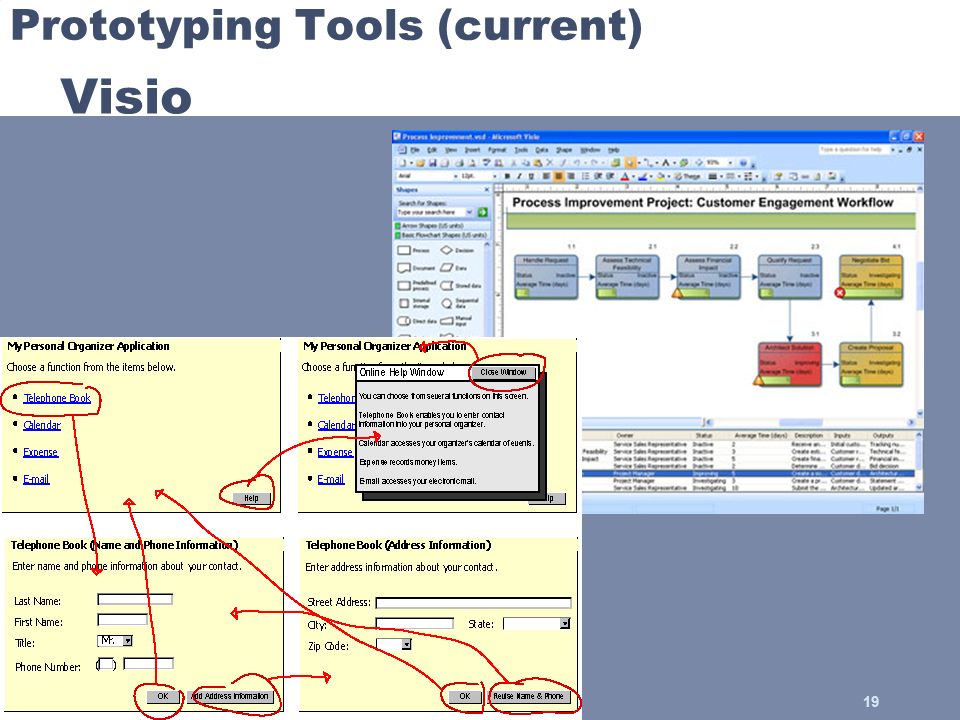The image size is (960, 720).
Task: Open the File menu in Visio
Action: 415,150
